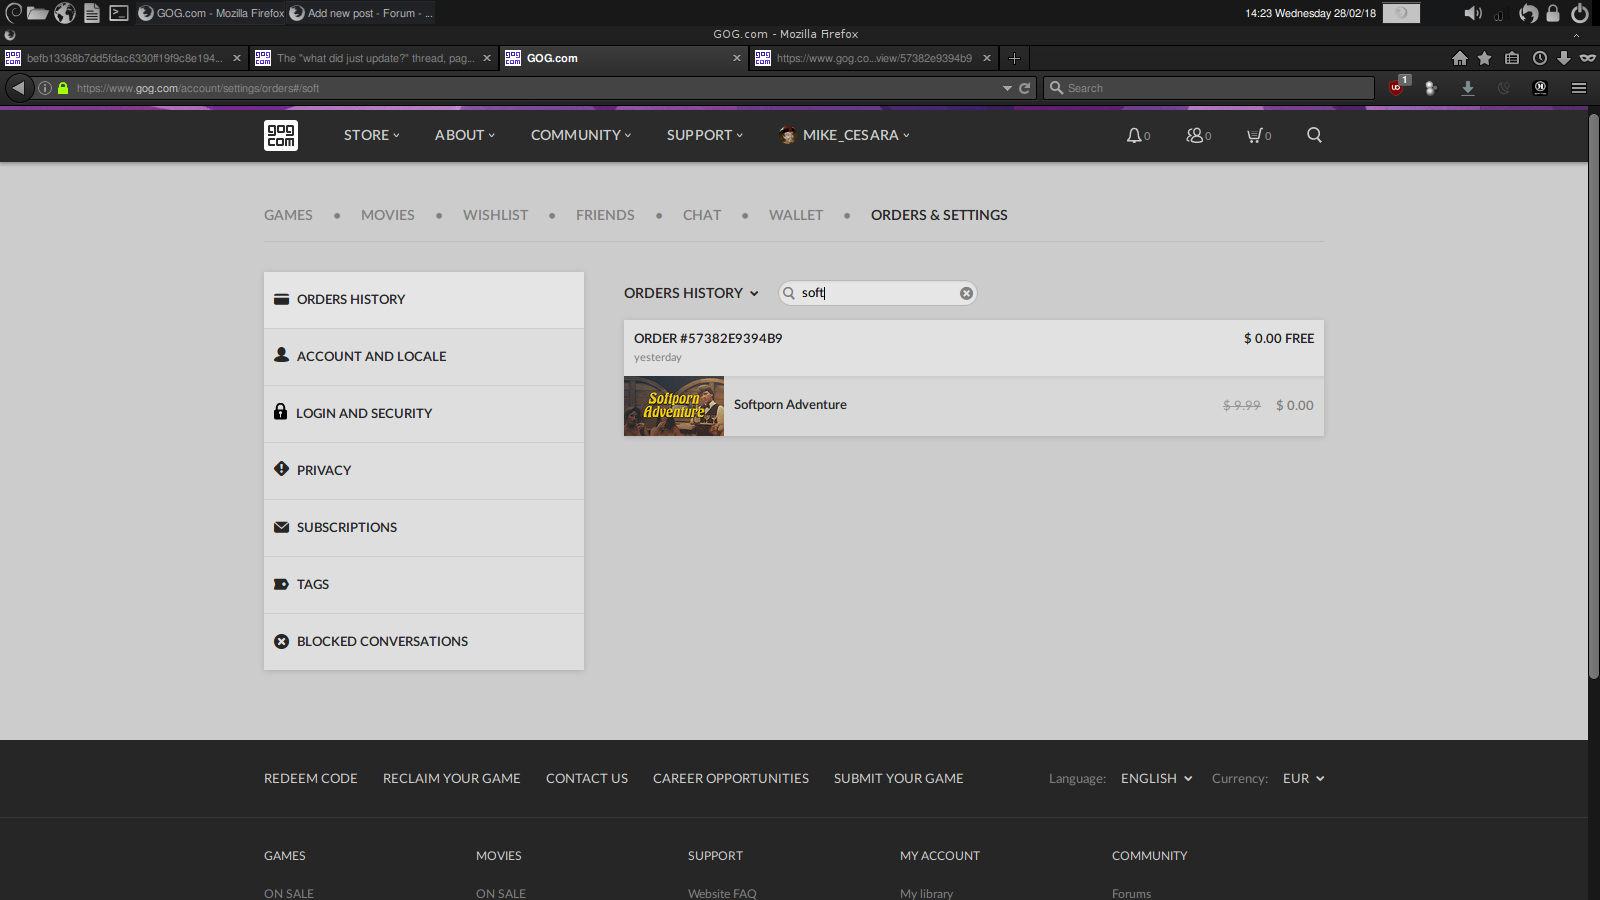Viewport: 1600px width, 900px height.
Task: Expand the STORE menu
Action: point(372,135)
